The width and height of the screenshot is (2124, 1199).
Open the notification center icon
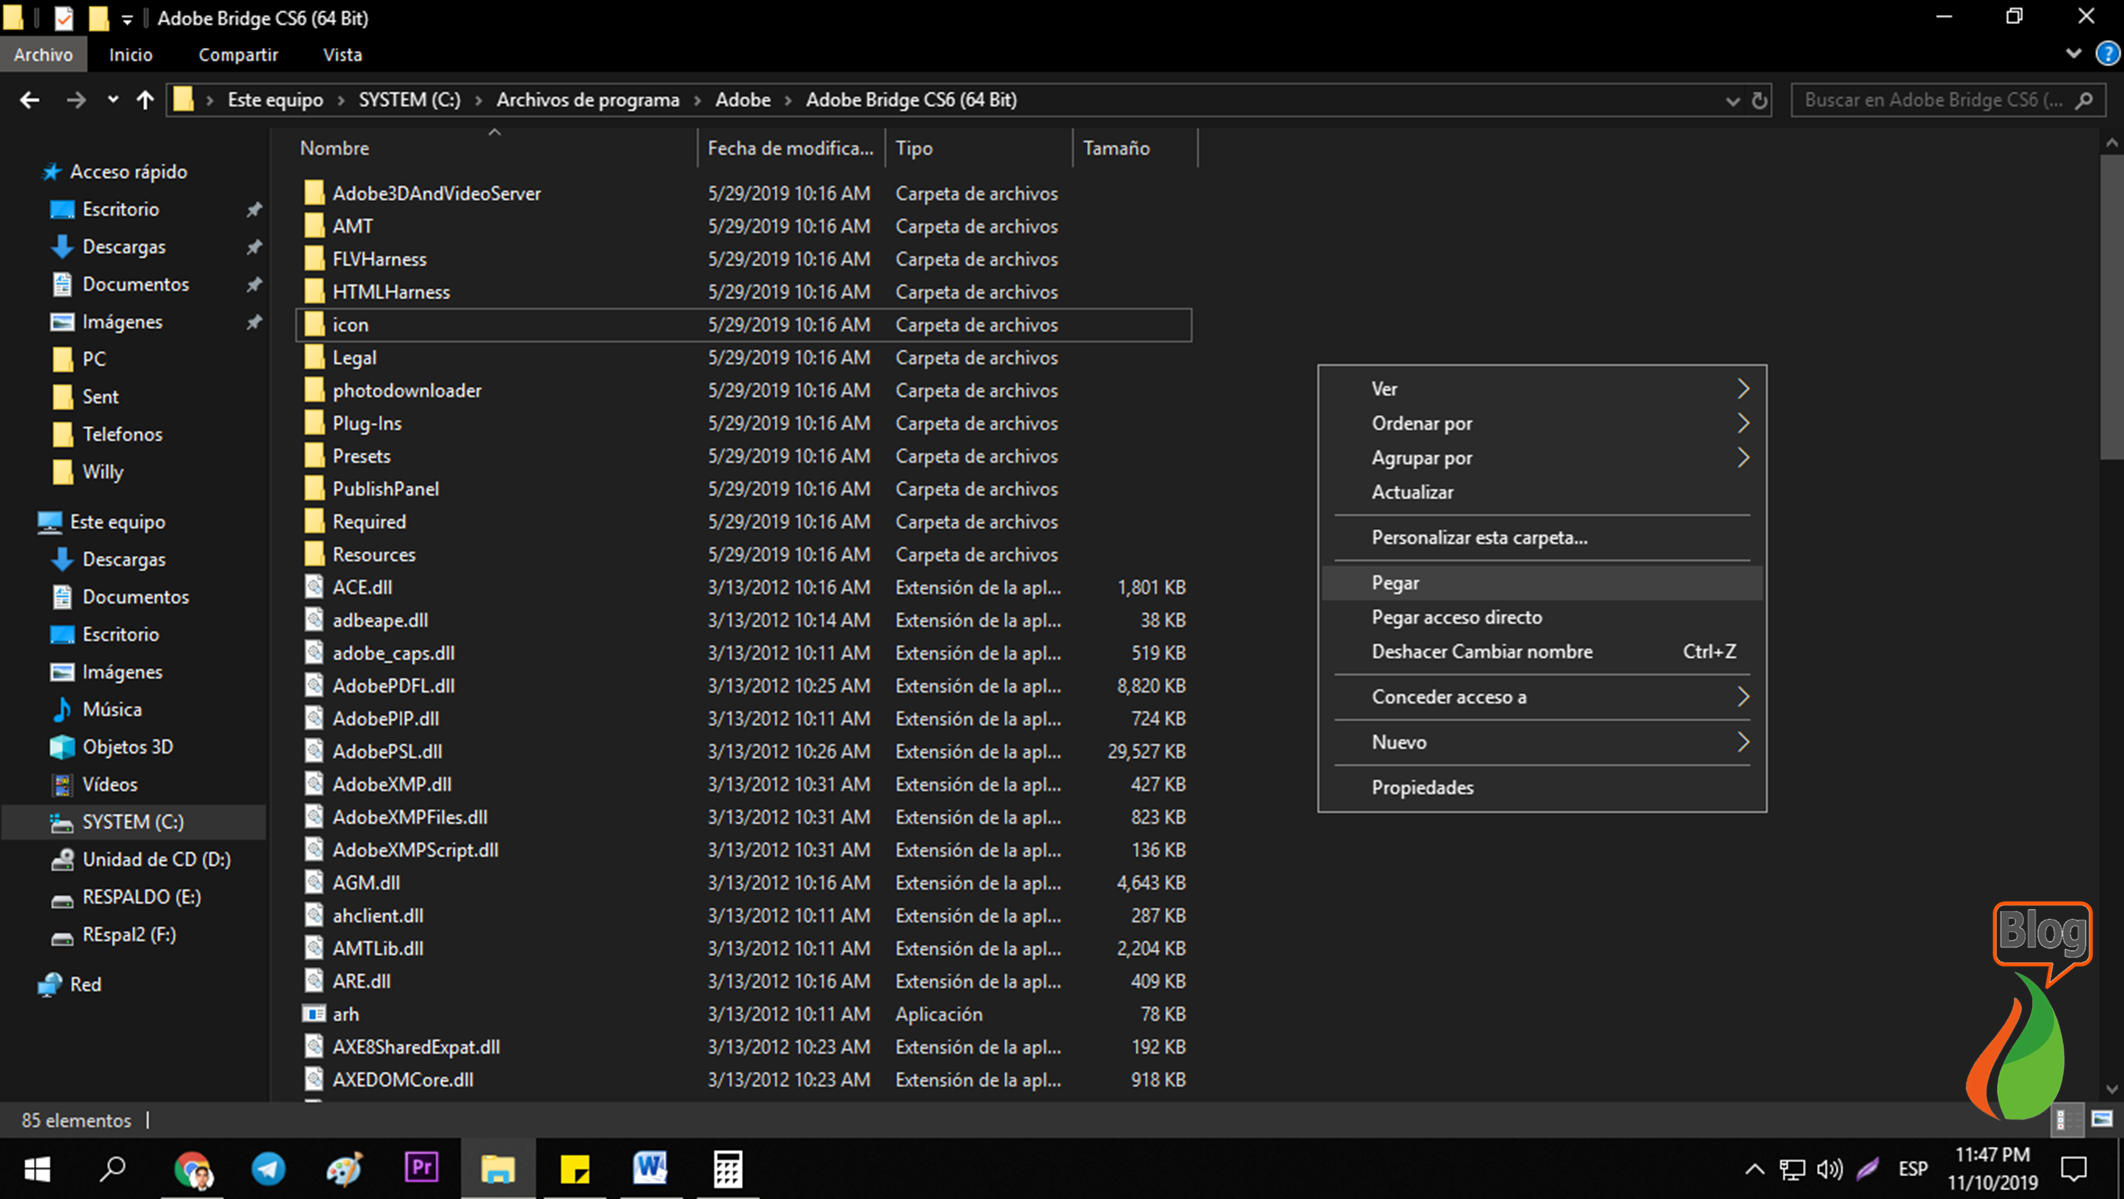(2075, 1168)
